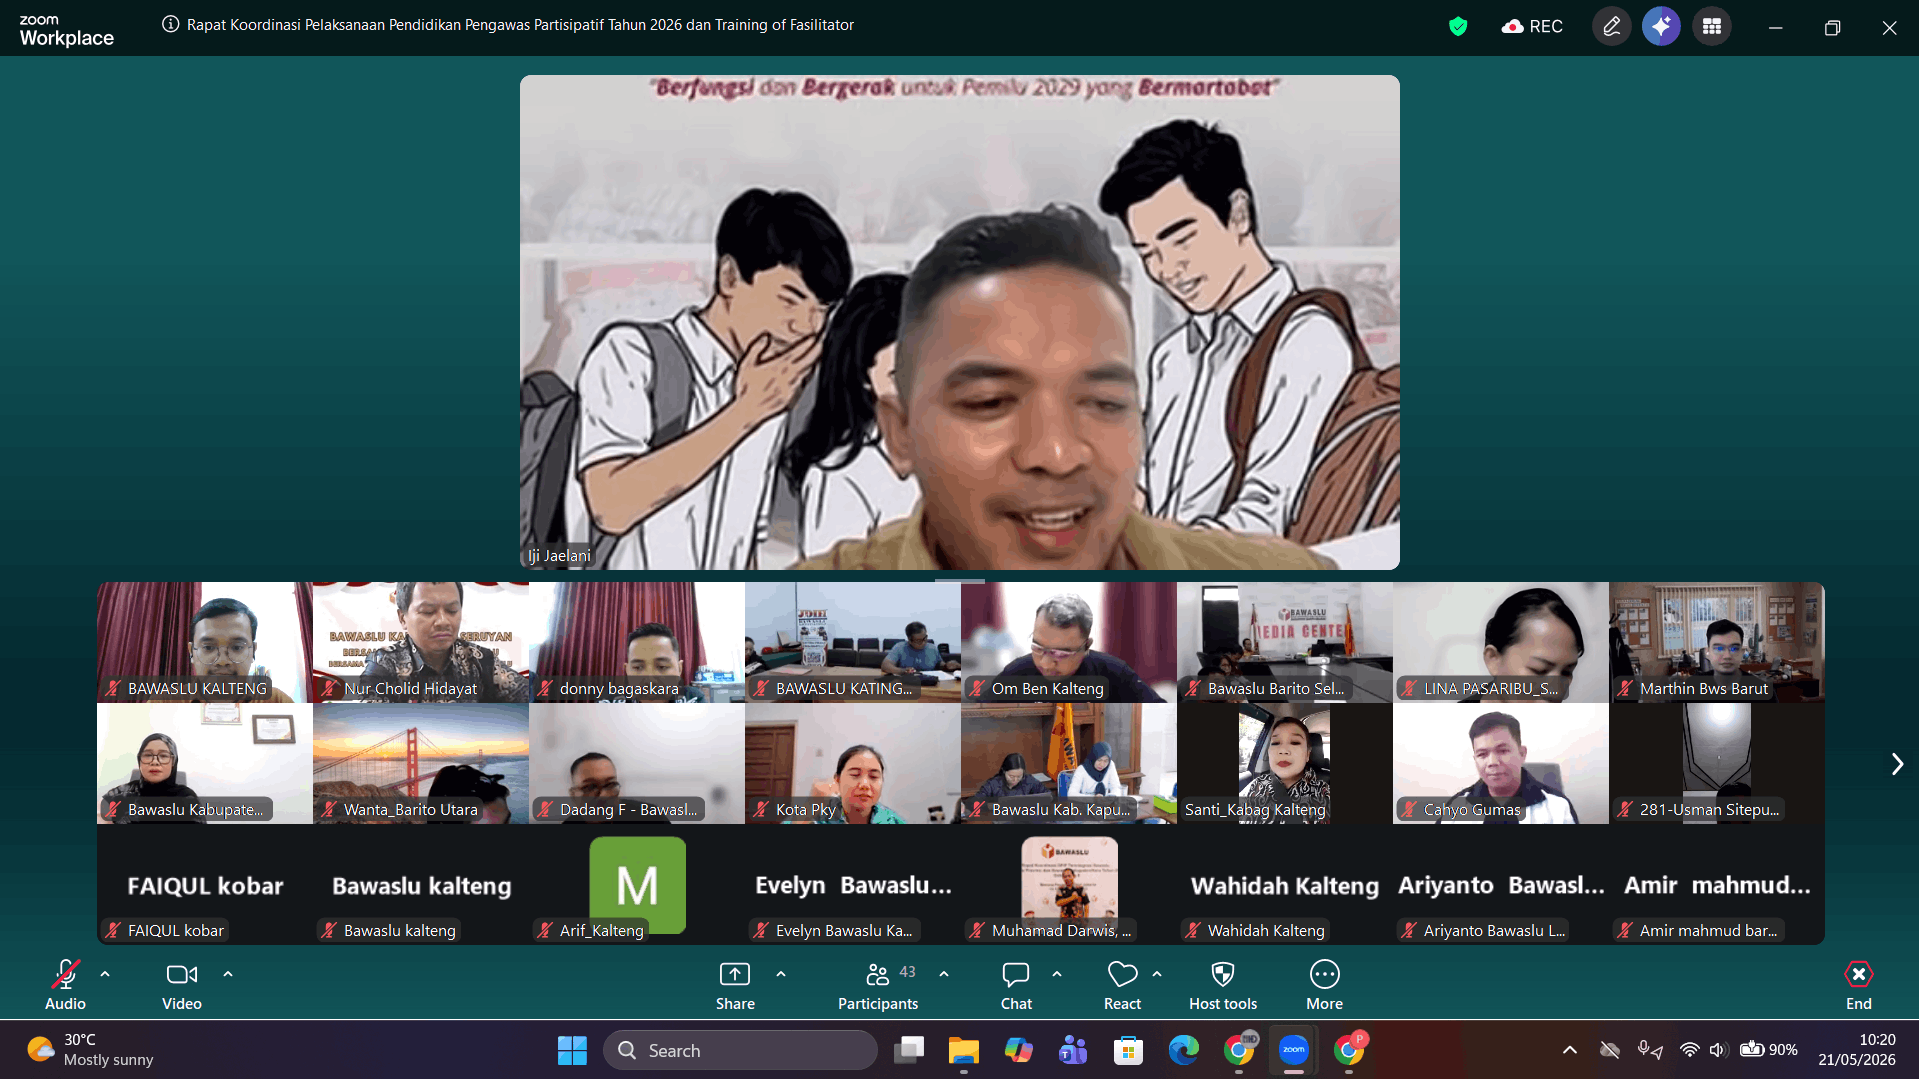
Task: Click the End meeting button
Action: (1858, 985)
